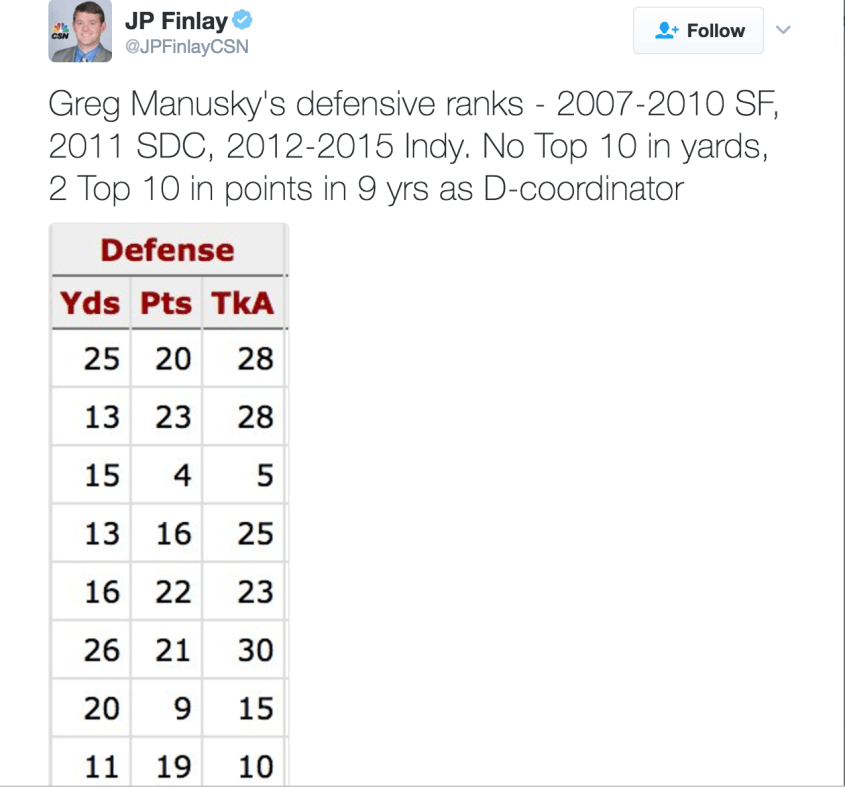Viewport: 845px width, 787px height.
Task: Expand the chevron menu next to Follow
Action: pyautogui.click(x=783, y=30)
